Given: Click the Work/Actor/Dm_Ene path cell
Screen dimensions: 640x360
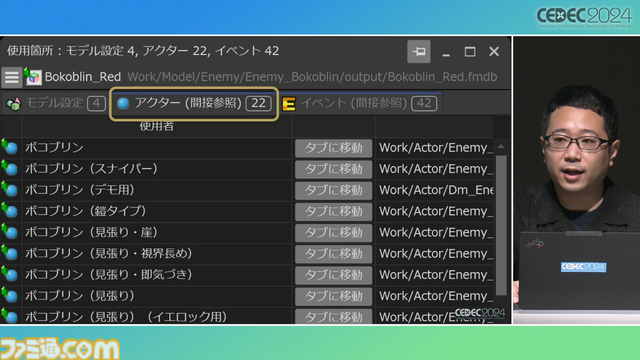Looking at the screenshot, I should coord(436,190).
